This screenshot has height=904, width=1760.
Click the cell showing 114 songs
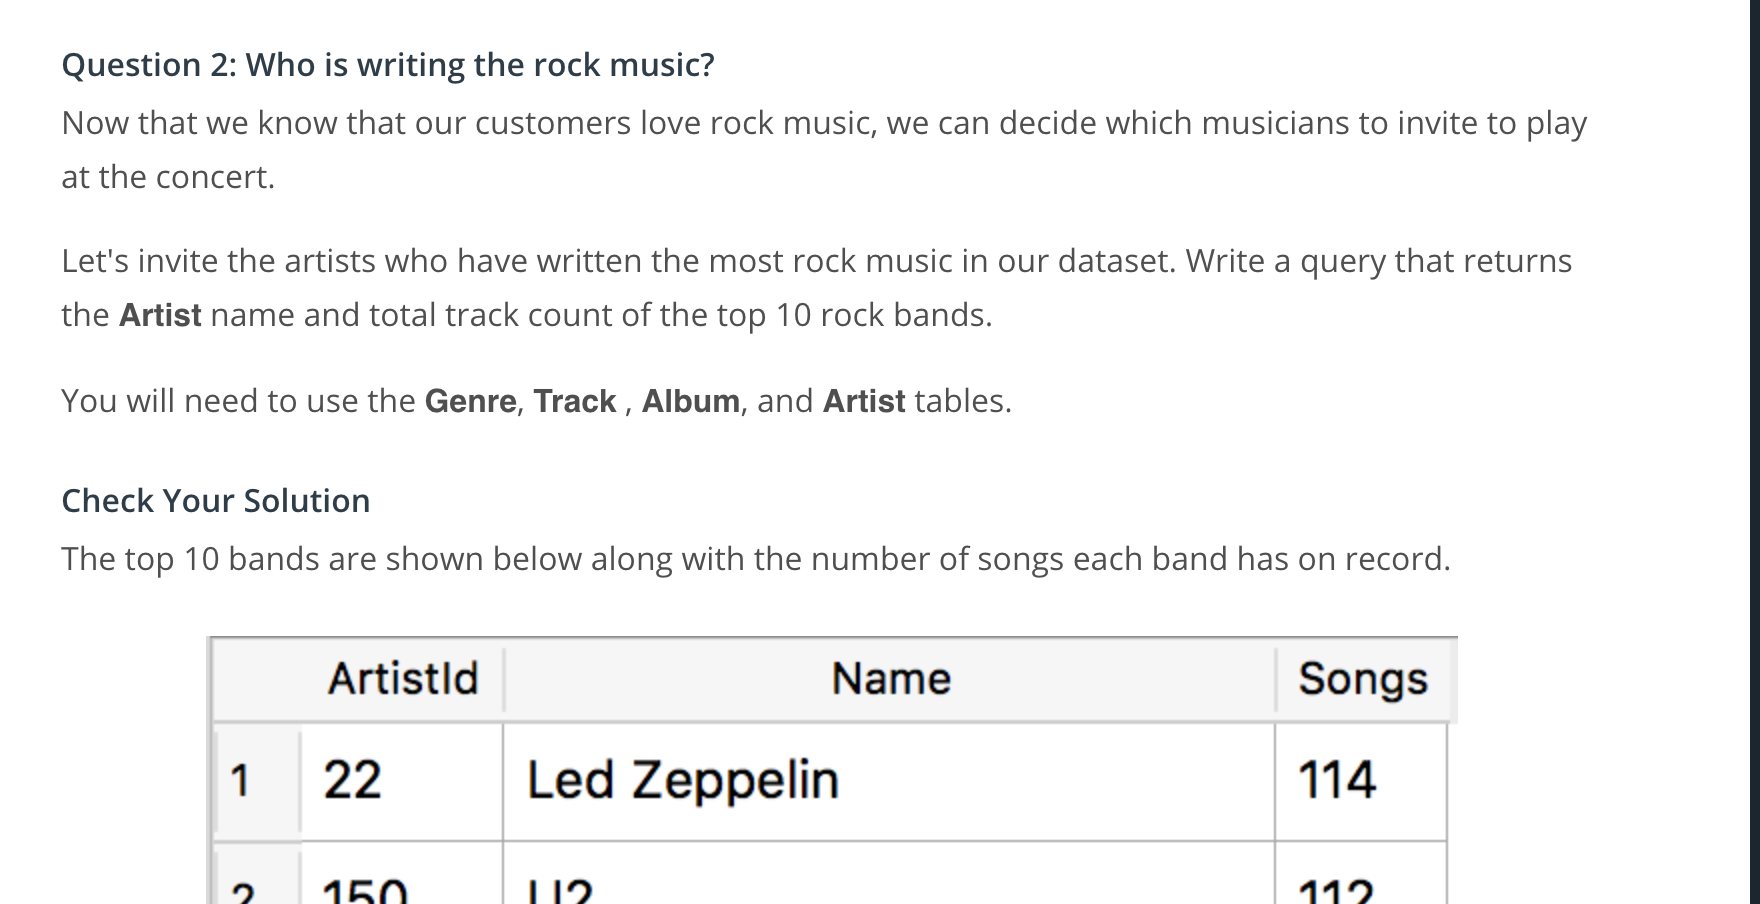pyautogui.click(x=1361, y=781)
